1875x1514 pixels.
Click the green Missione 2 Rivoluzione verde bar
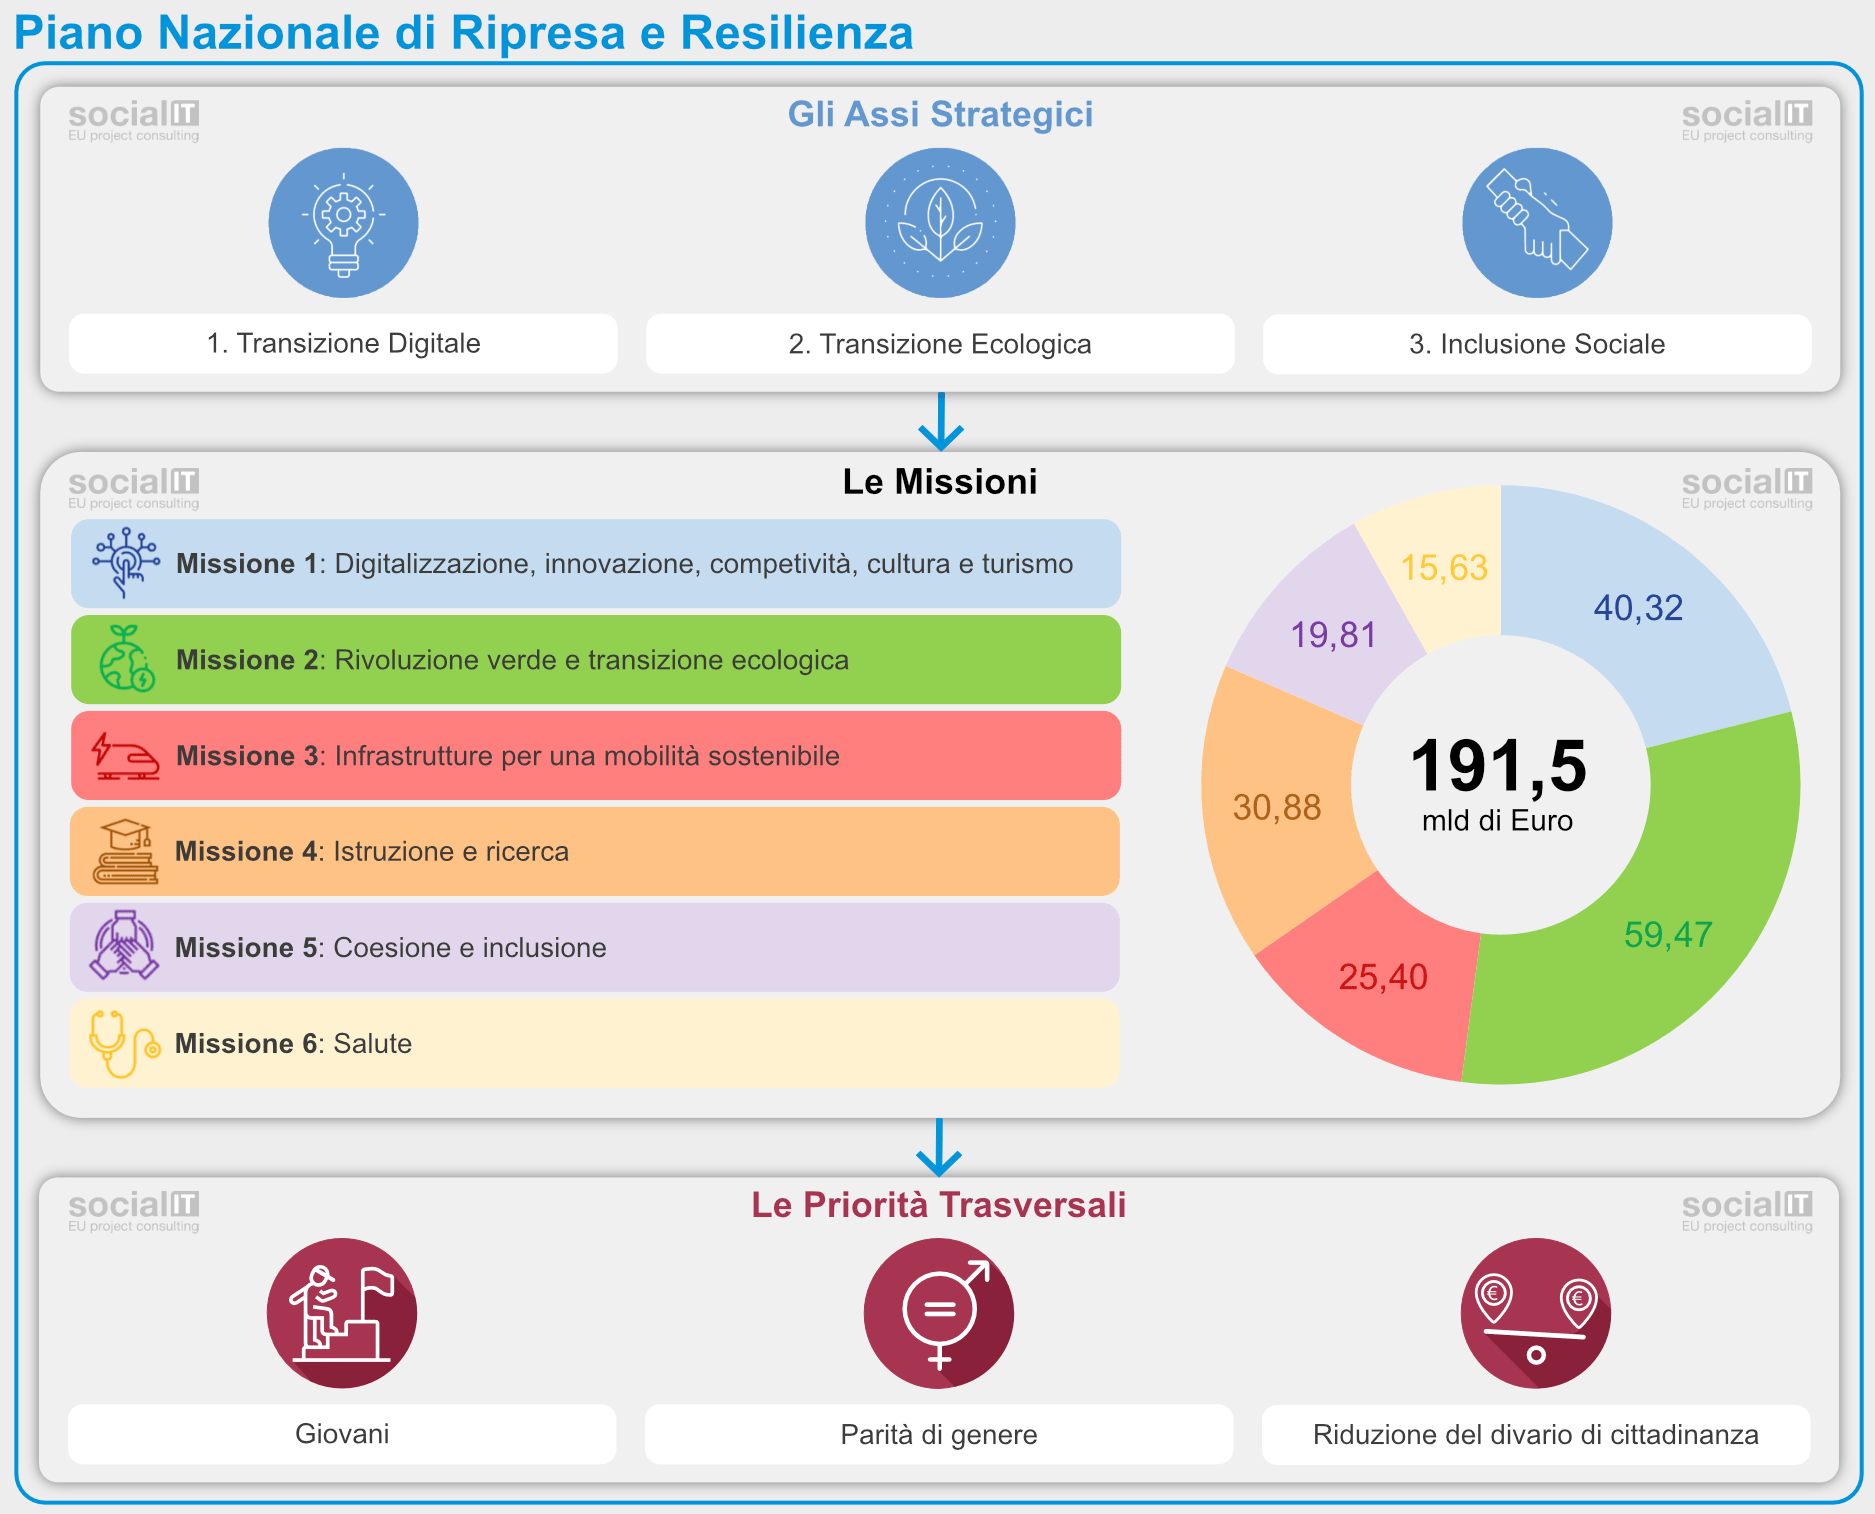click(x=596, y=659)
